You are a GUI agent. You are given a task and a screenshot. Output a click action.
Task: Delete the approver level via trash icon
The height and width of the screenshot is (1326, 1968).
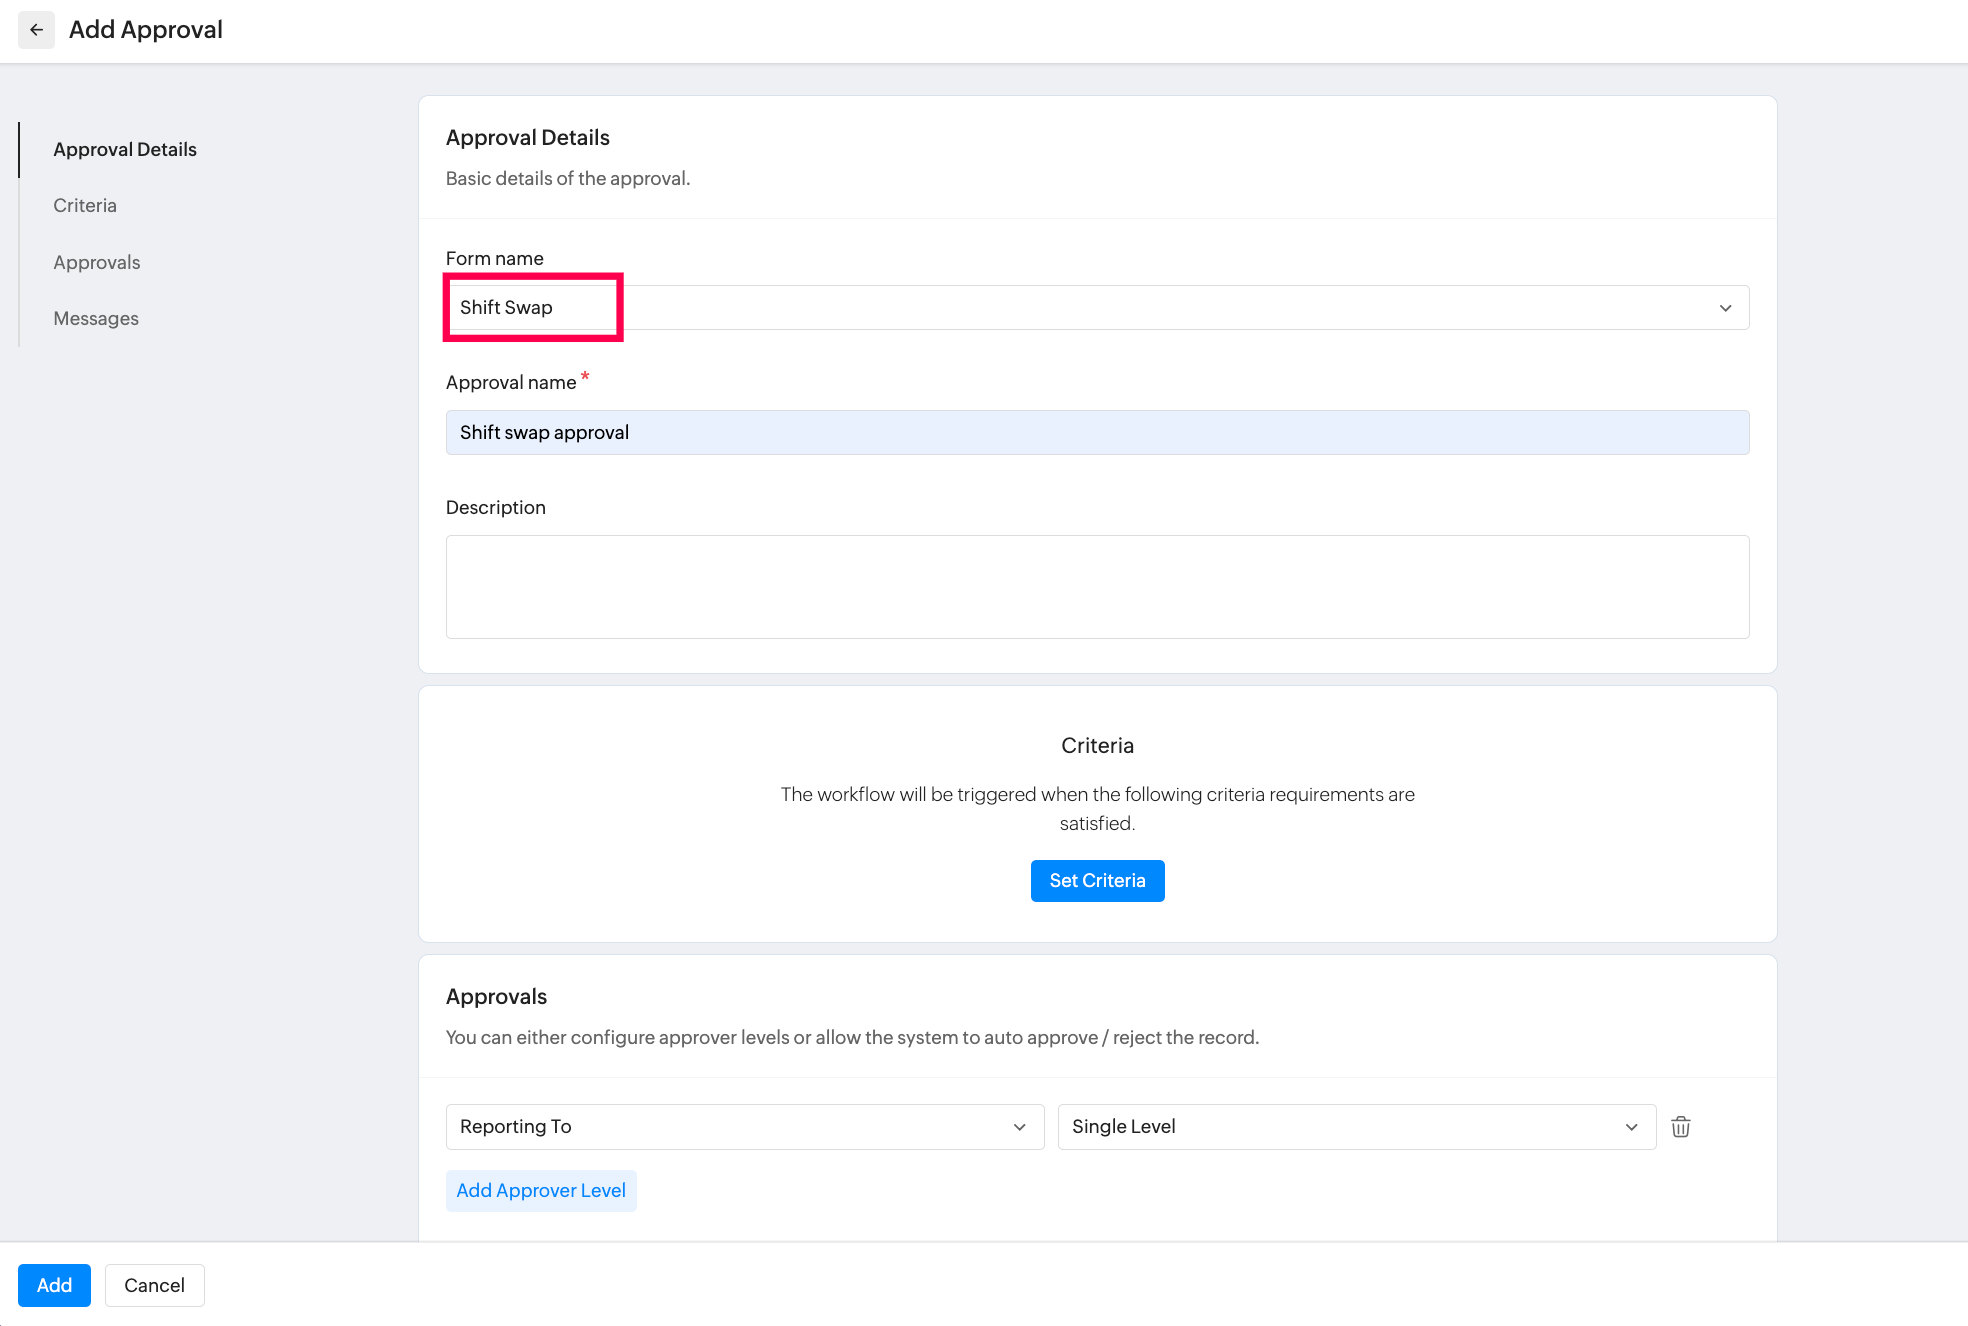point(1680,1127)
